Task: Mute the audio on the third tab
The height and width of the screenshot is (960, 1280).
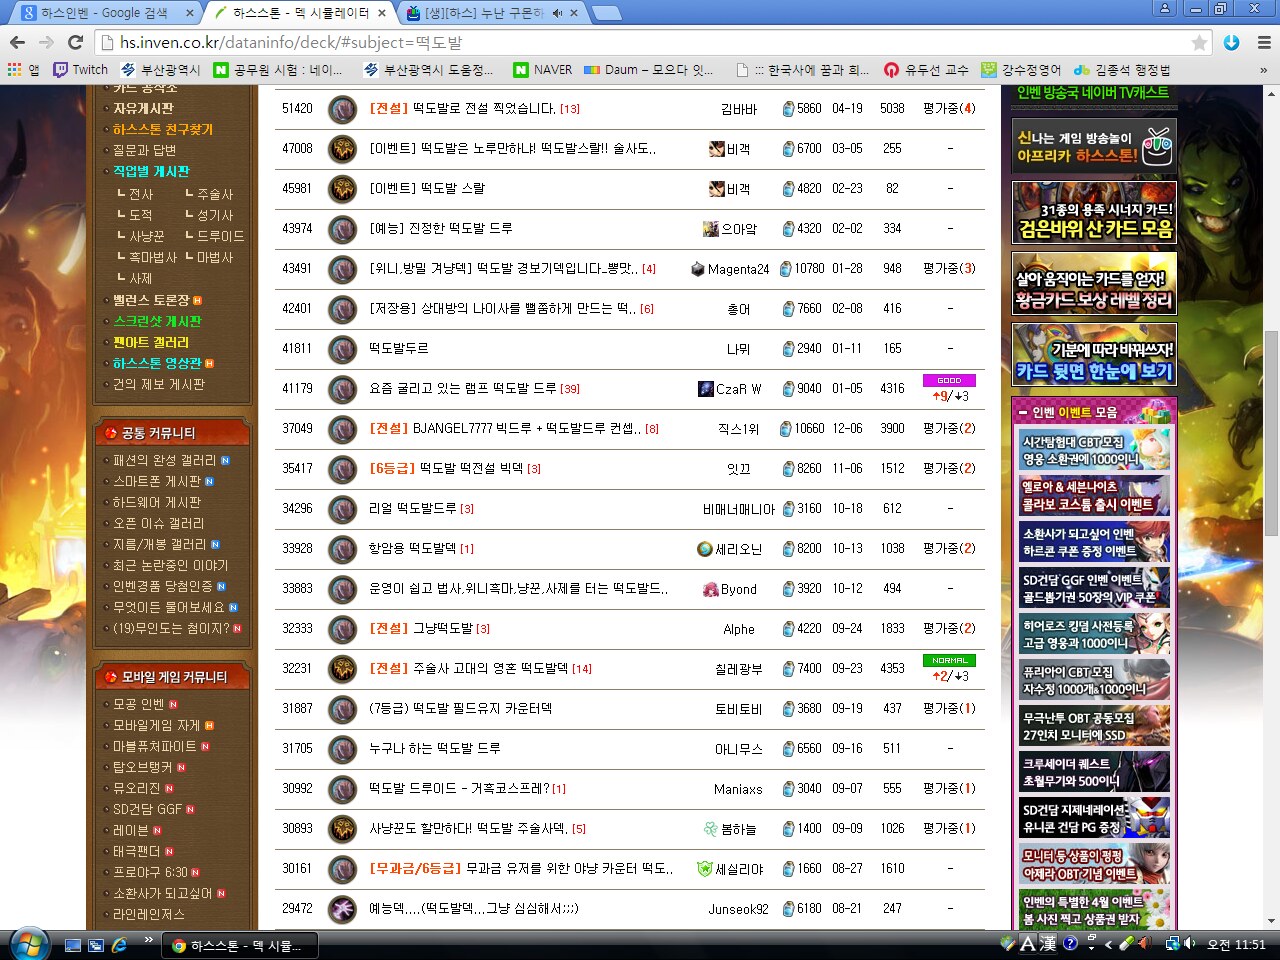Action: (x=557, y=13)
